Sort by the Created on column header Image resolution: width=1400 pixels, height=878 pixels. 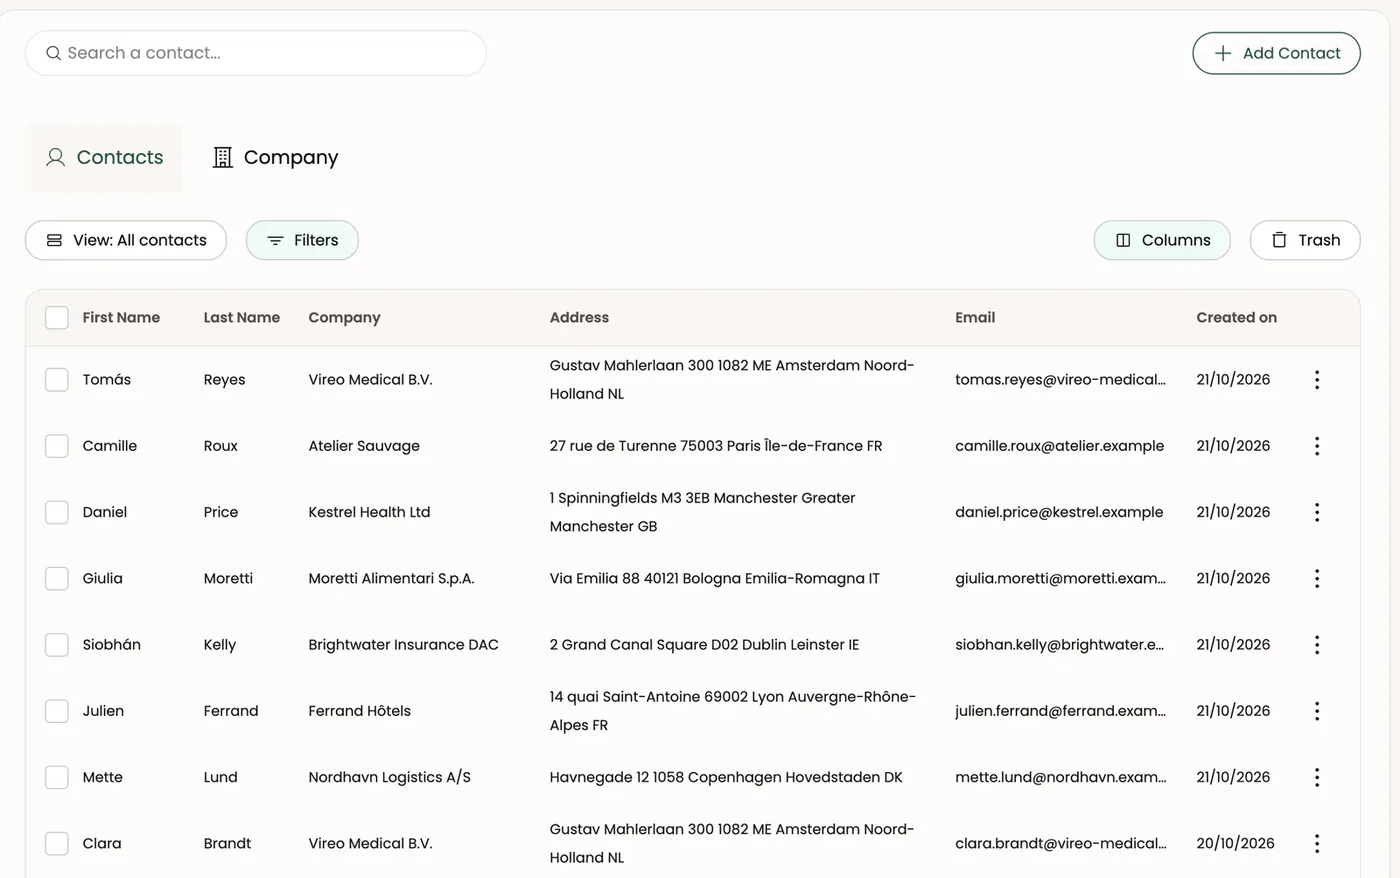[1236, 318]
